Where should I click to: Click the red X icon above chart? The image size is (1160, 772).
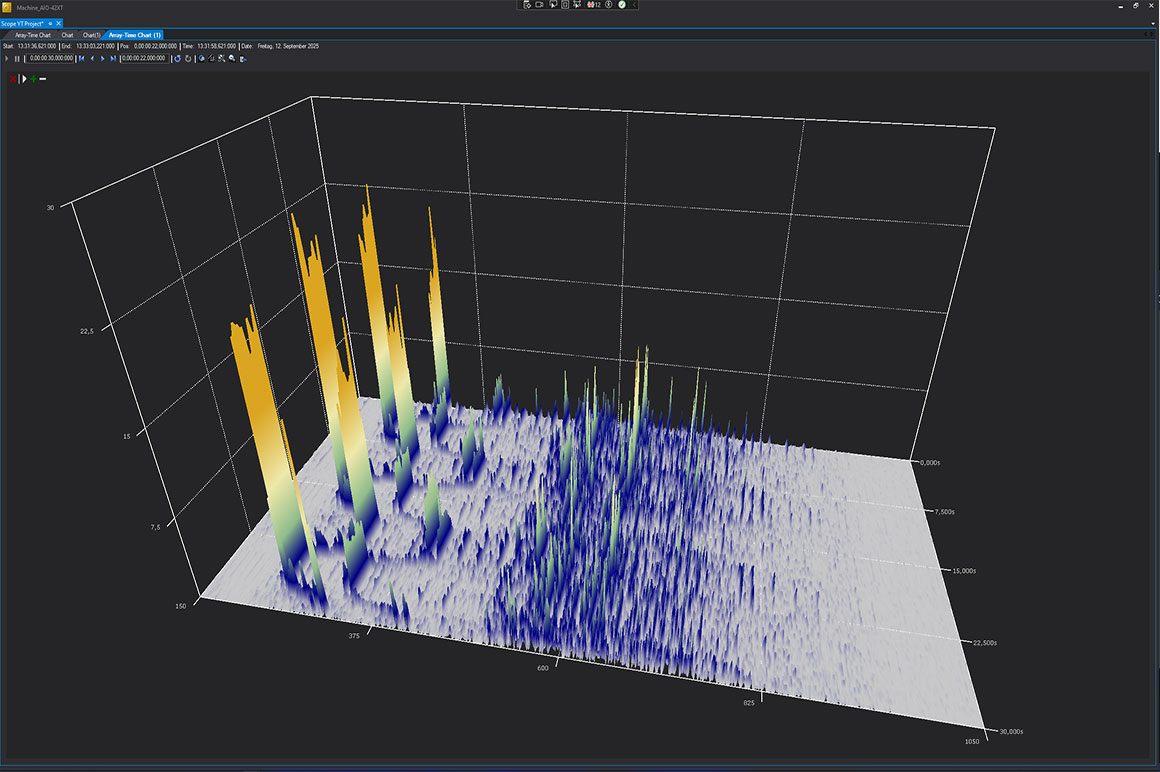pos(12,78)
